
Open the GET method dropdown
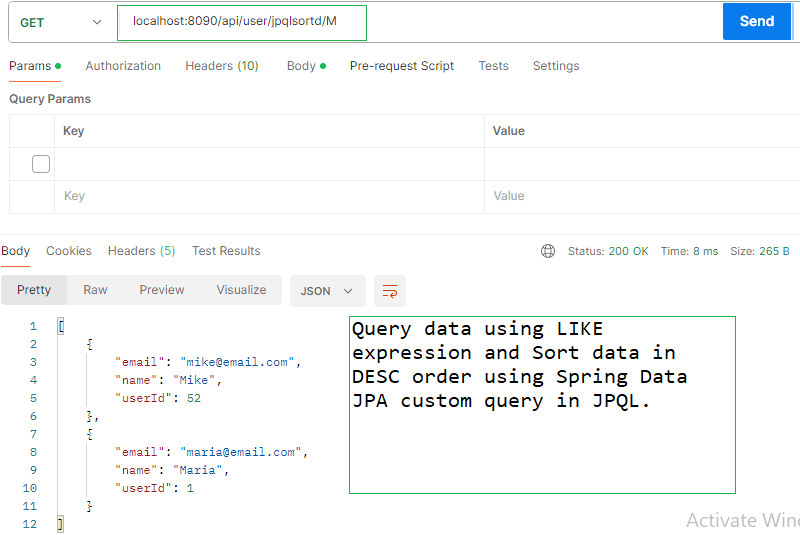tap(60, 22)
